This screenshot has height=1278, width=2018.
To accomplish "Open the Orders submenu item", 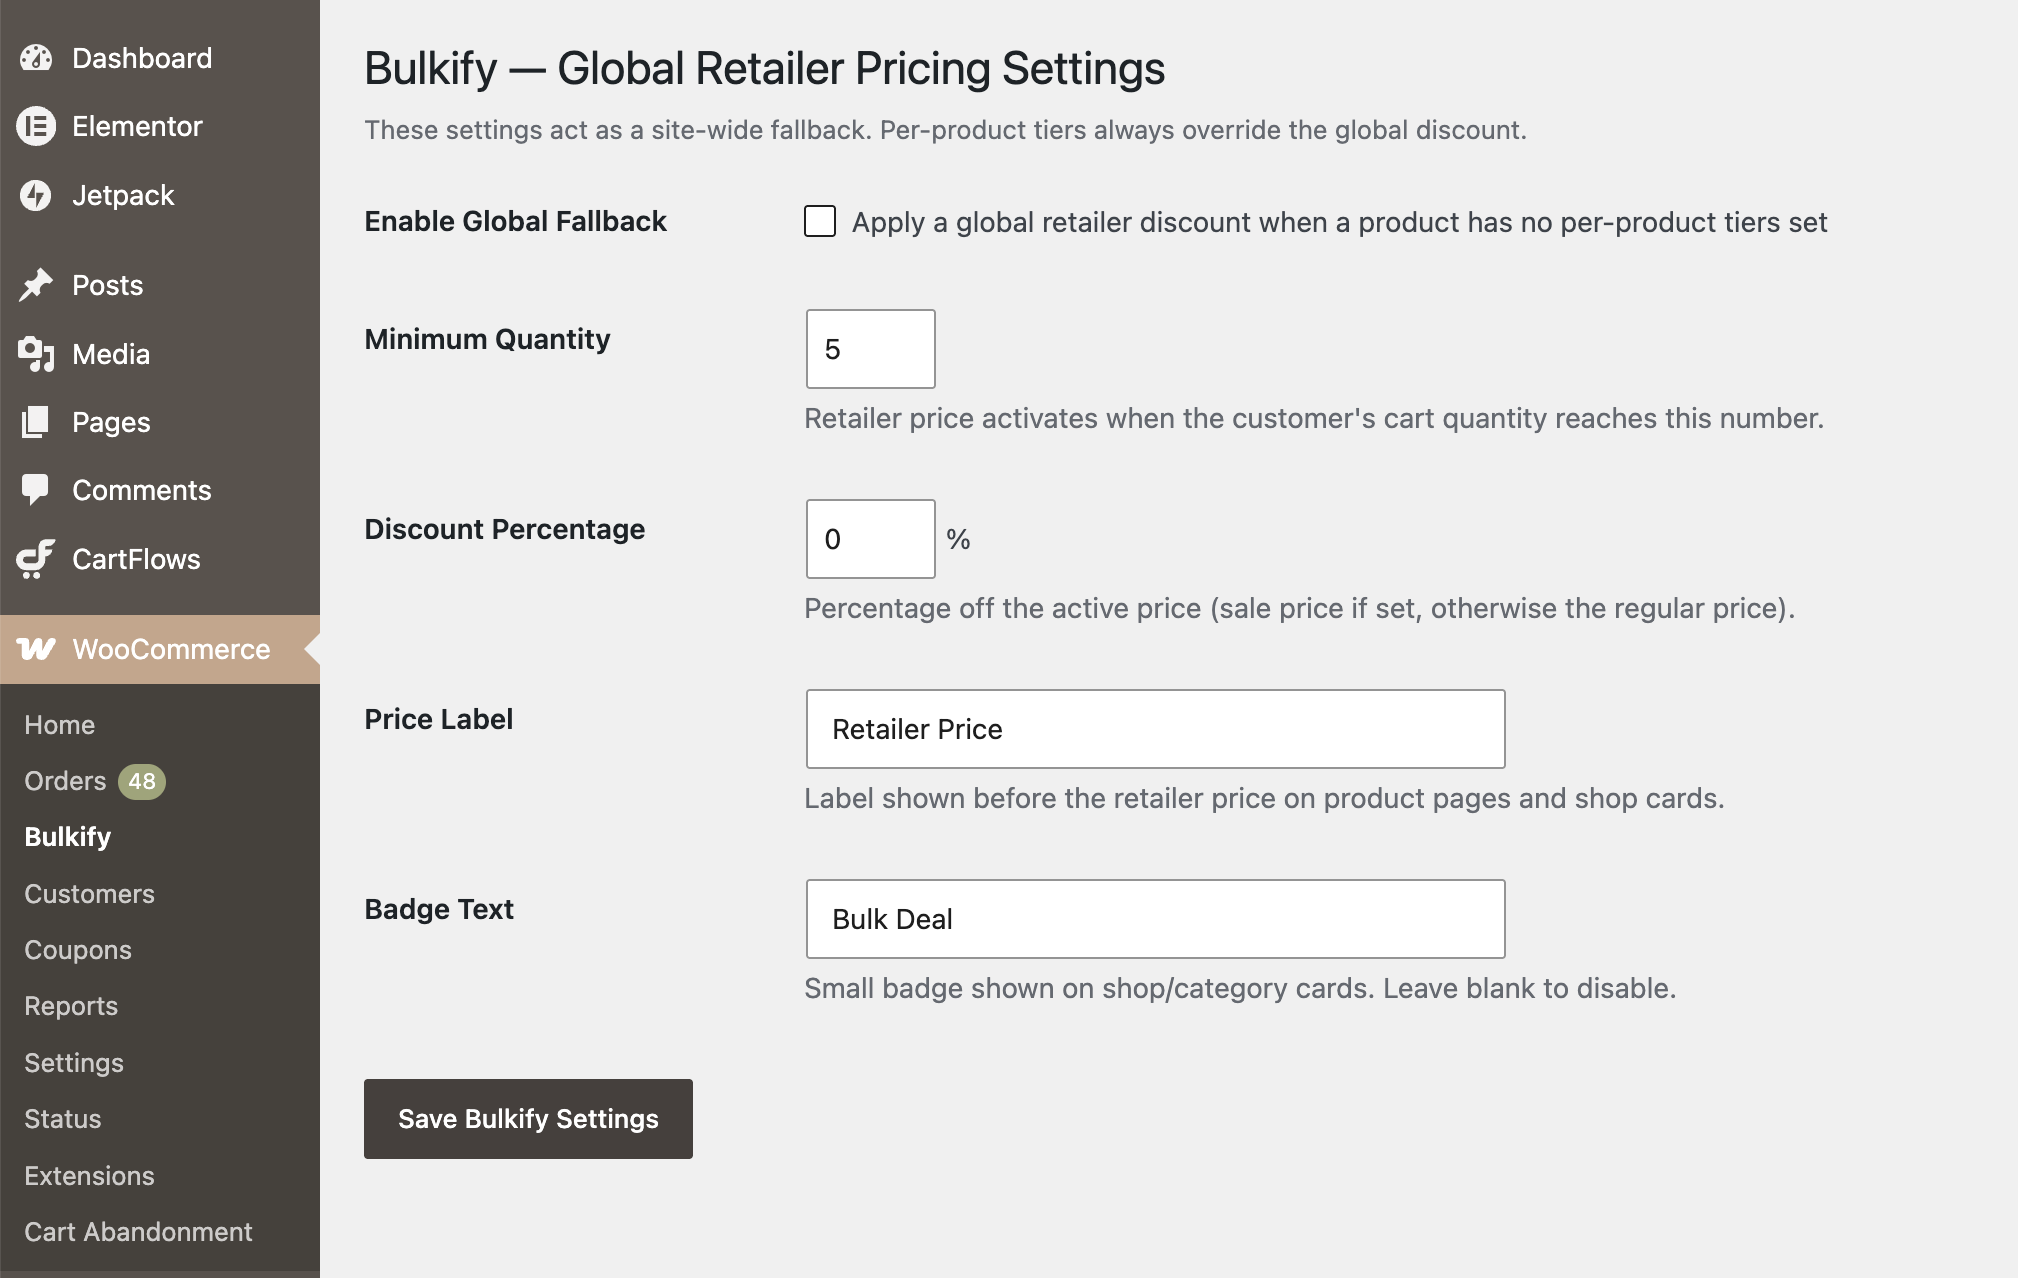I will click(x=65, y=781).
